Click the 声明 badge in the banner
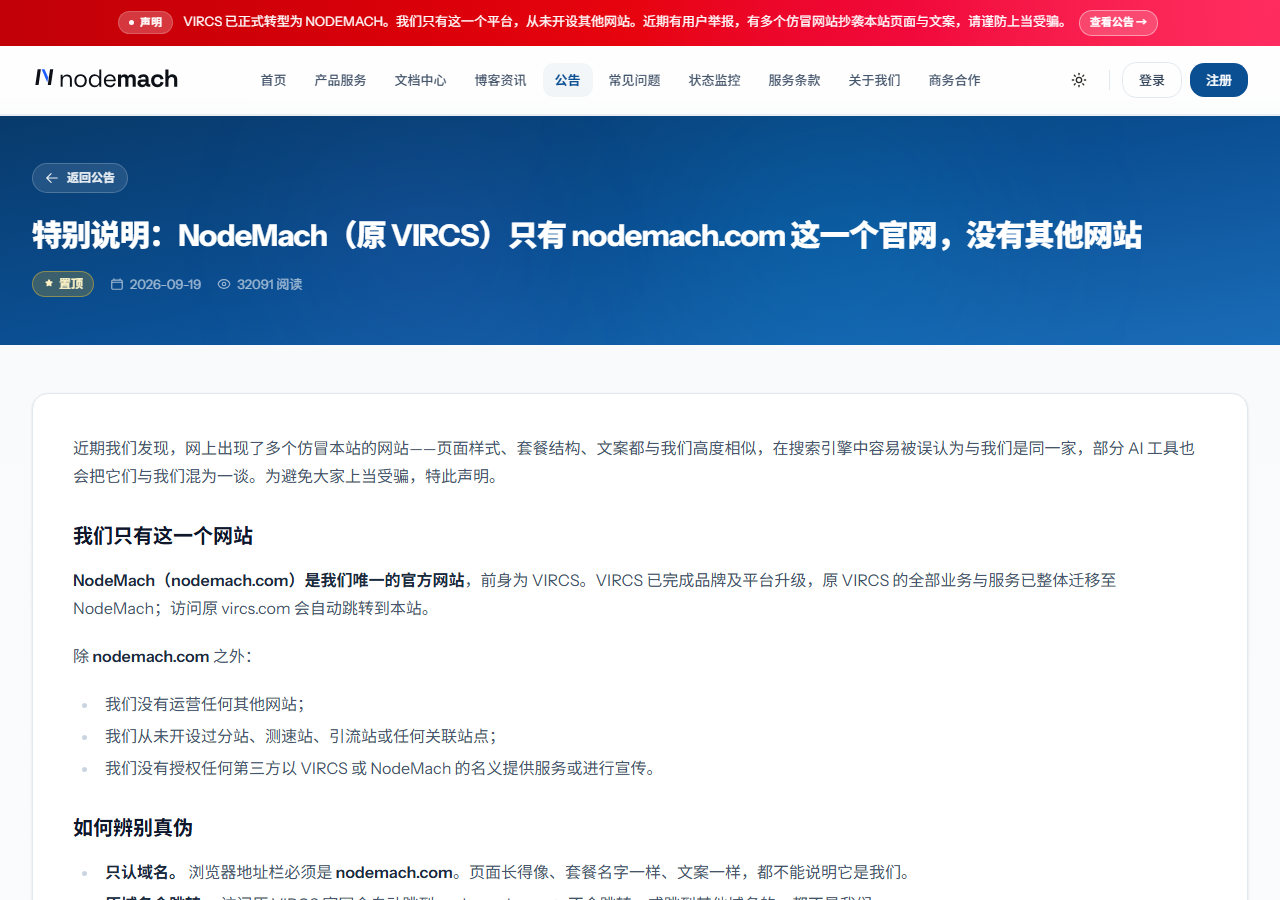This screenshot has width=1280, height=900. tap(145, 22)
